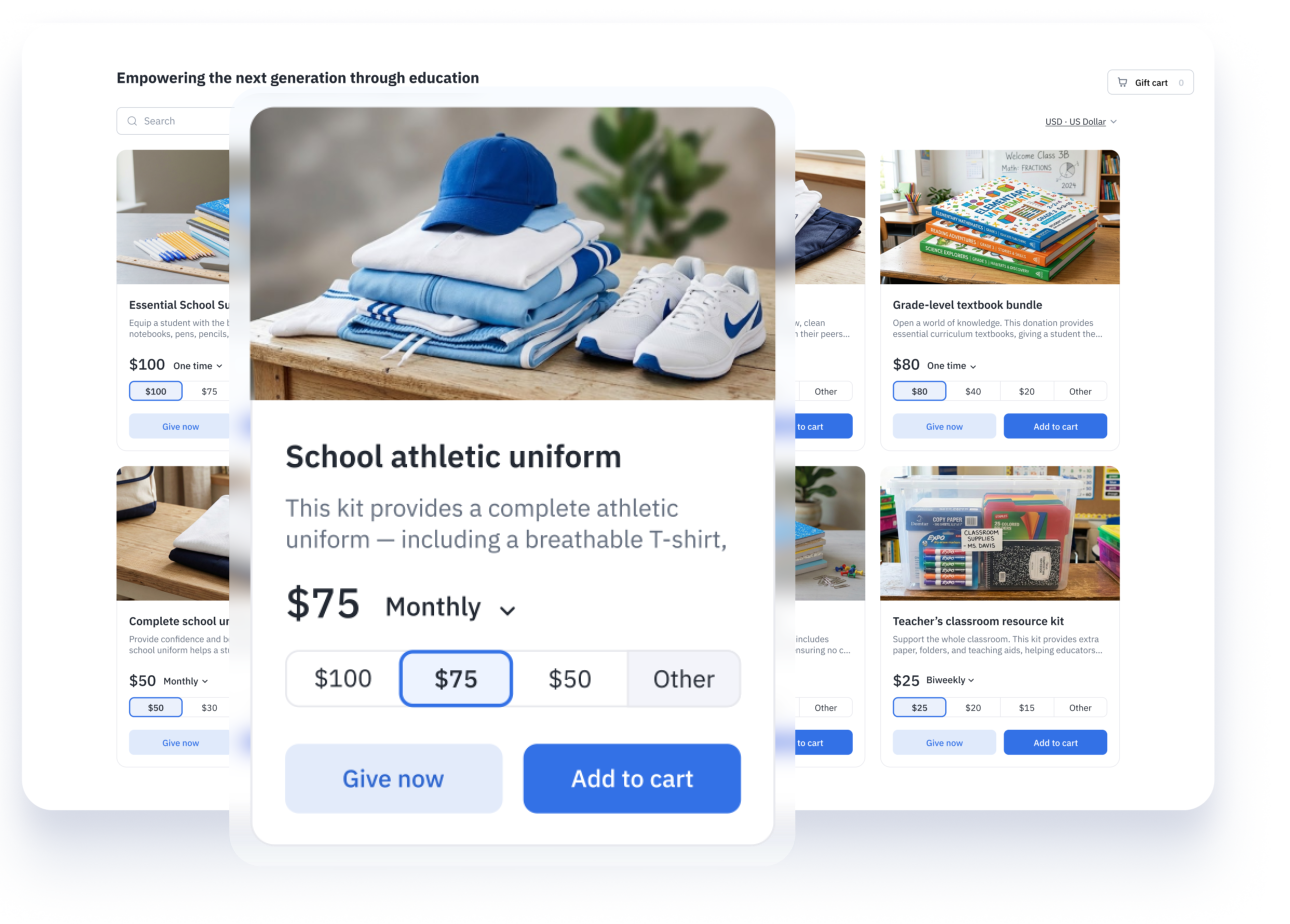Image resolution: width=1290 pixels, height=924 pixels.
Task: Expand the Monthly frequency dropdown in large card
Action: (x=450, y=607)
